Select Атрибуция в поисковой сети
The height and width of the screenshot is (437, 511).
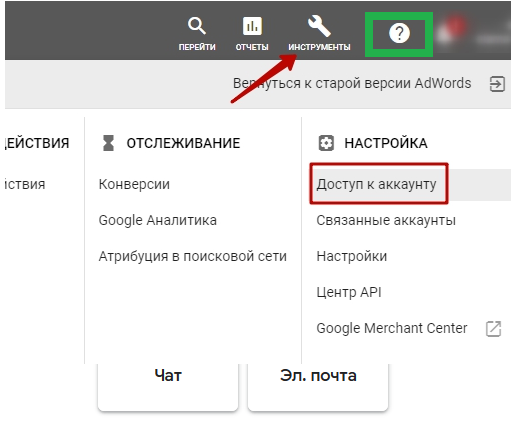pyautogui.click(x=193, y=256)
